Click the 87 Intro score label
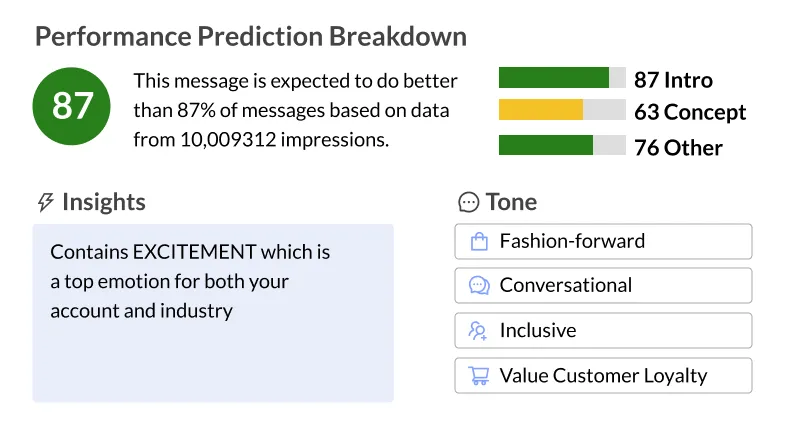The height and width of the screenshot is (433, 789). [x=673, y=80]
